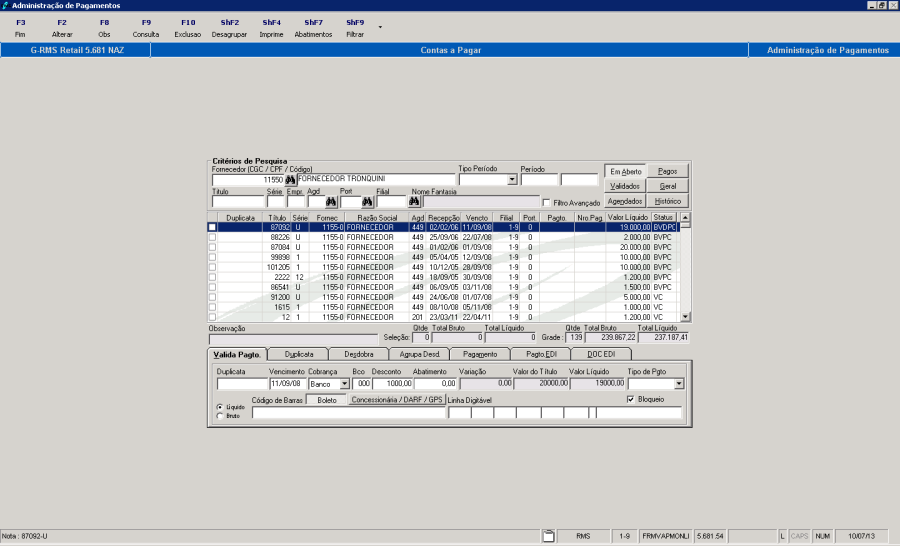
Task: Click the Validados filter button
Action: point(624,186)
